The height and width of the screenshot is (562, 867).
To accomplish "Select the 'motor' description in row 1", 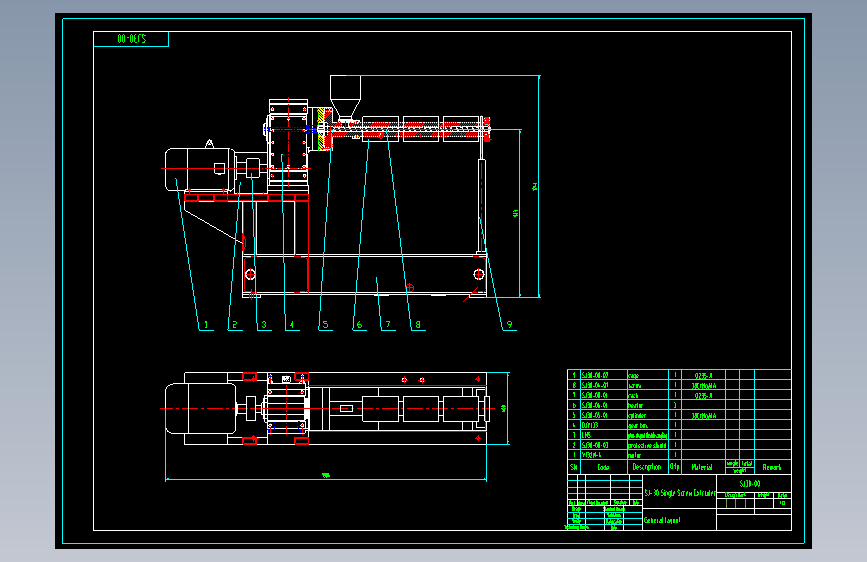I will (635, 455).
